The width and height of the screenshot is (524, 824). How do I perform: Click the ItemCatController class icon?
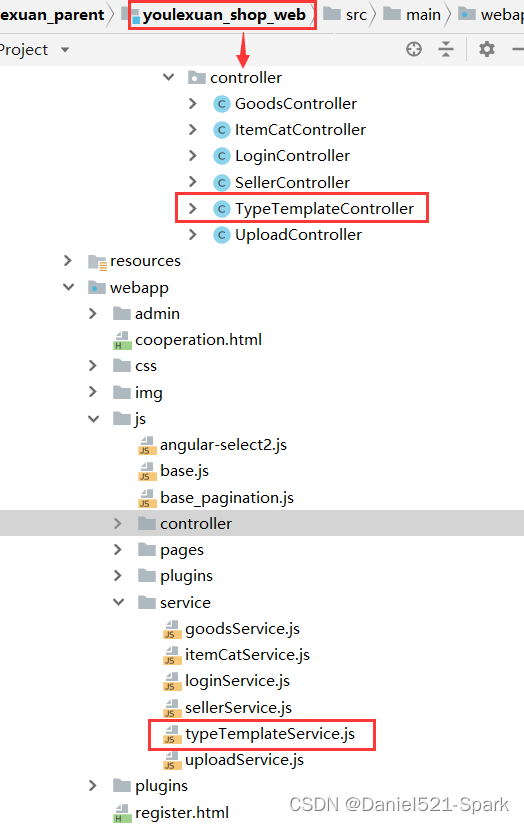[222, 130]
